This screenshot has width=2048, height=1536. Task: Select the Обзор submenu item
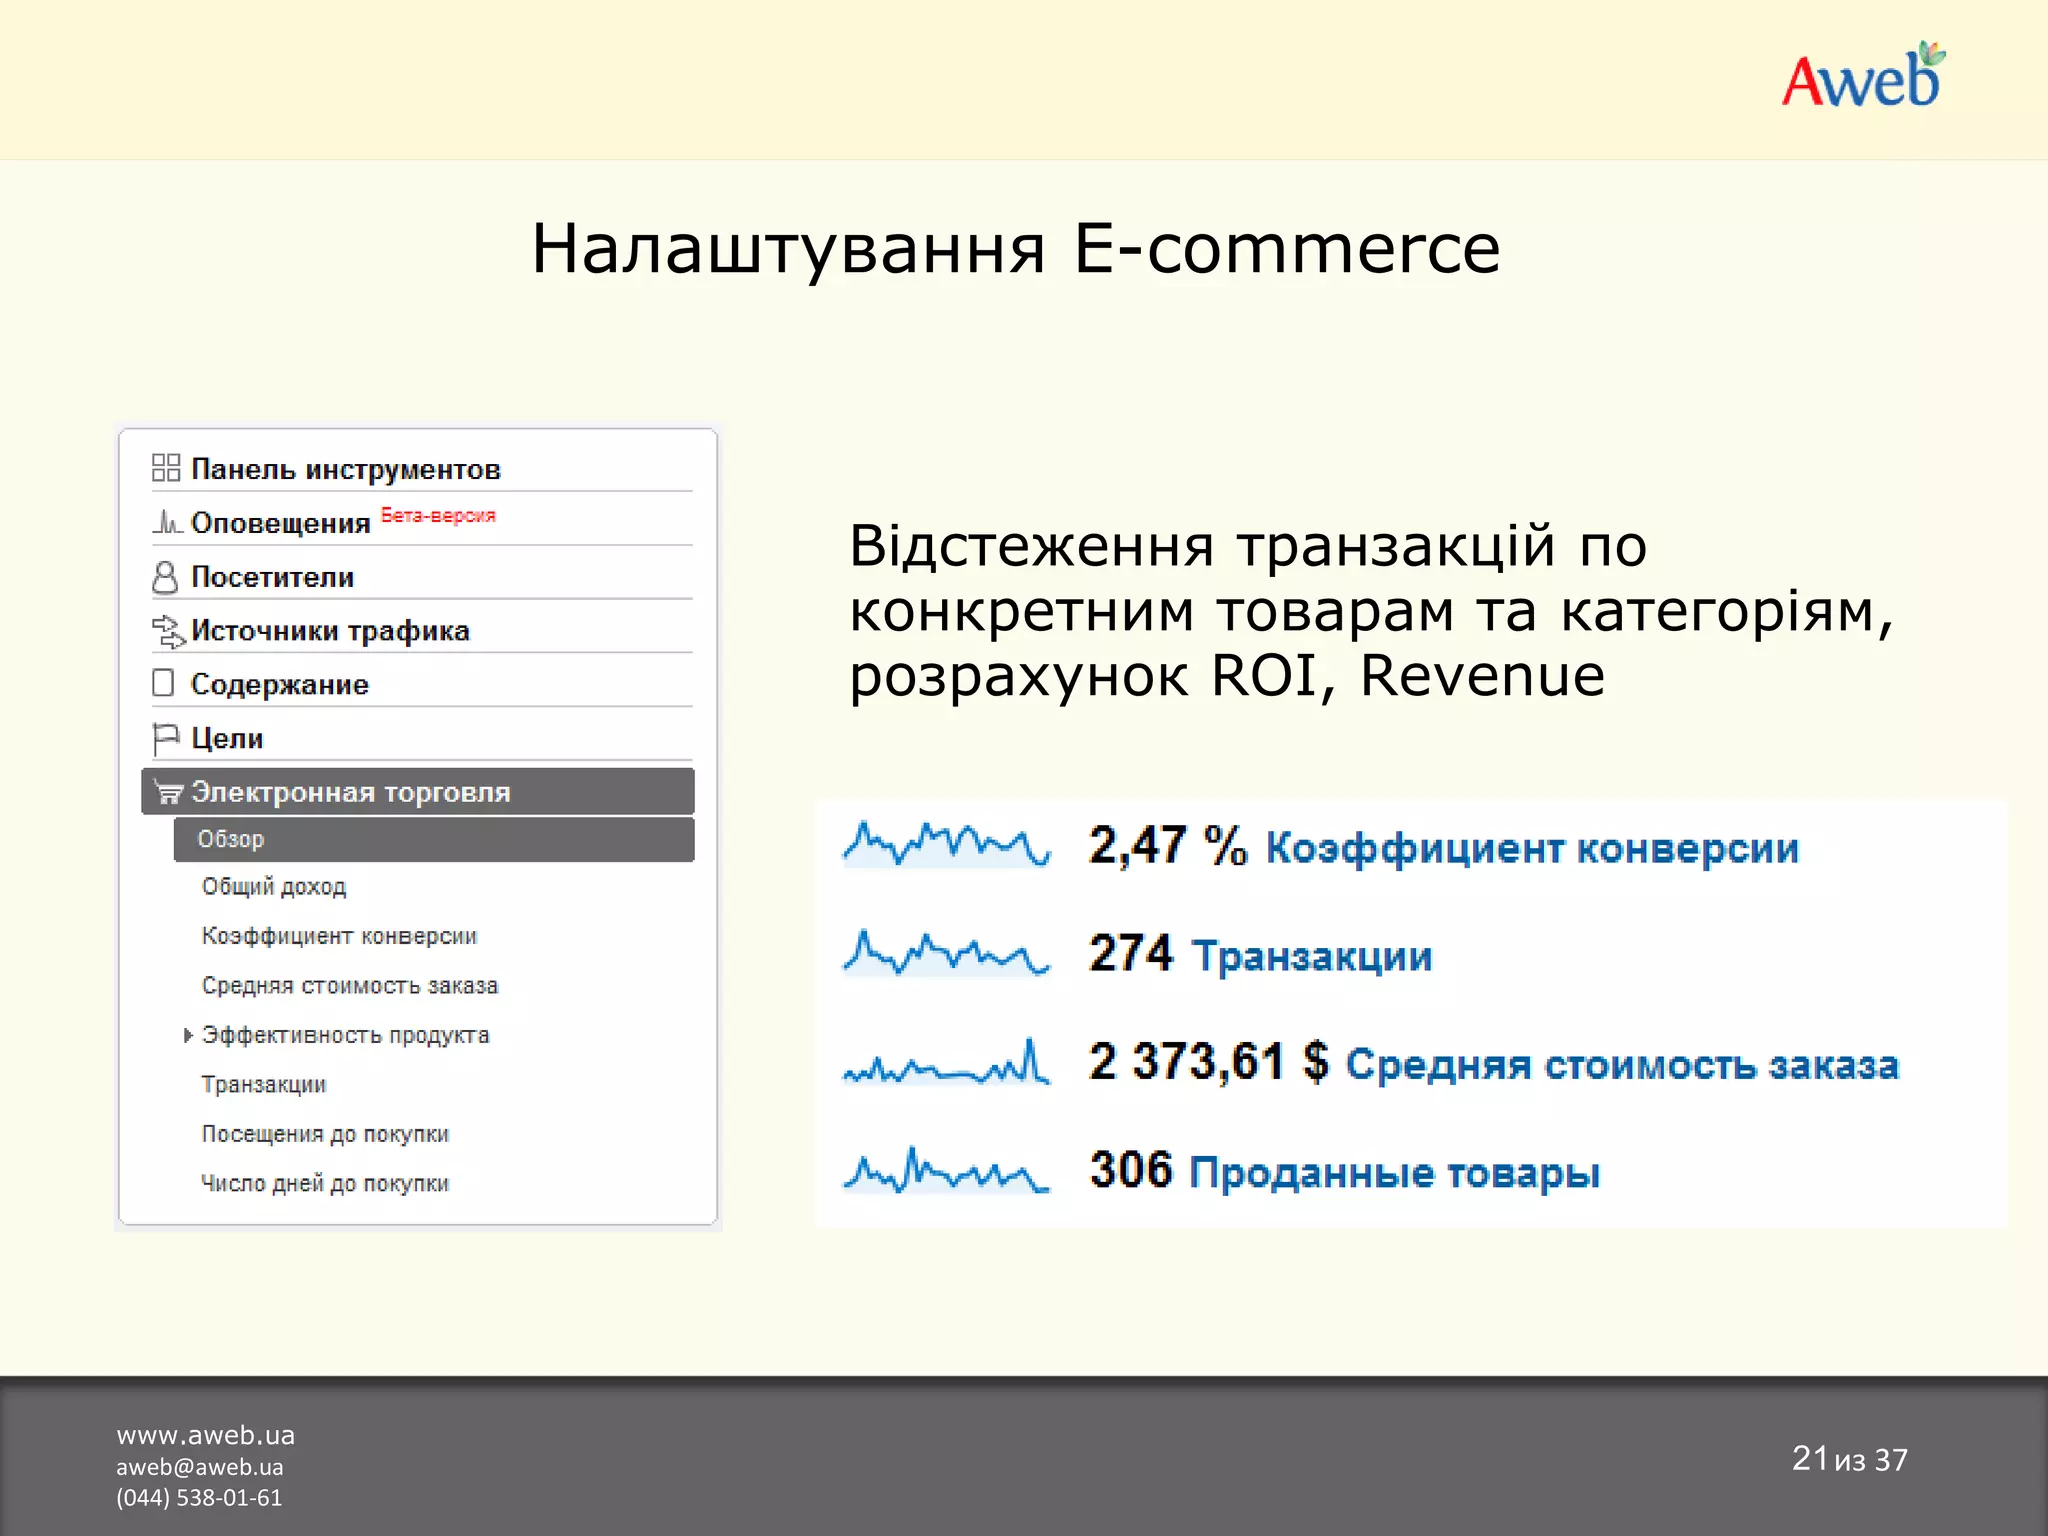coord(434,840)
